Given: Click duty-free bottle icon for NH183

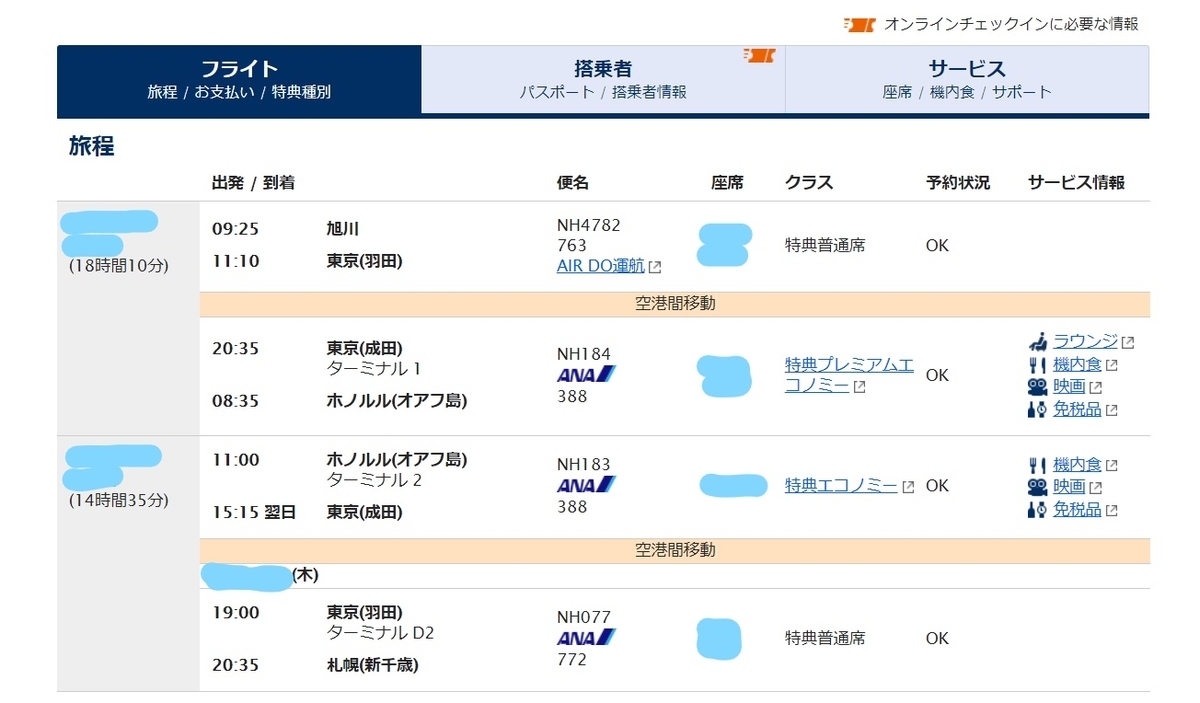Looking at the screenshot, I should pos(1037,509).
